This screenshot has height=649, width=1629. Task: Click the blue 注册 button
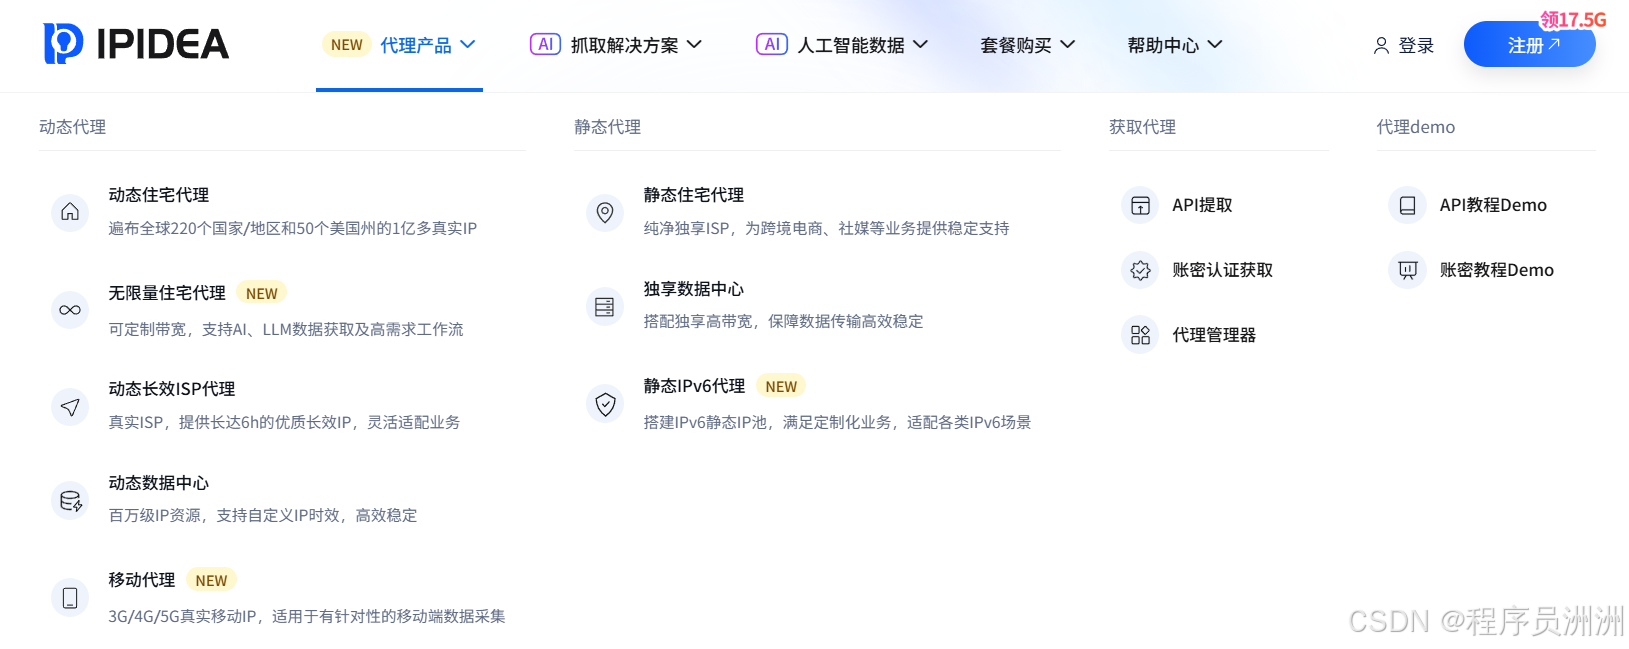[x=1529, y=45]
